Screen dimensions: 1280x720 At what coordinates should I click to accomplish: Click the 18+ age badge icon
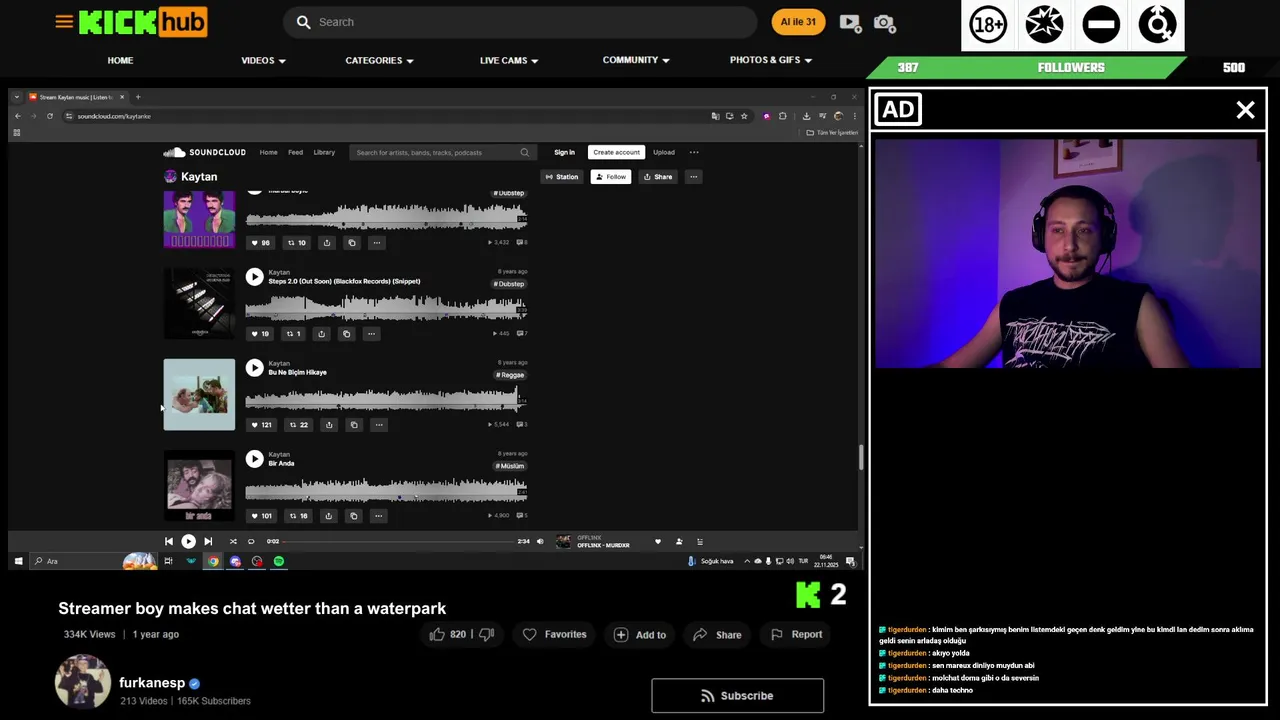(x=988, y=25)
